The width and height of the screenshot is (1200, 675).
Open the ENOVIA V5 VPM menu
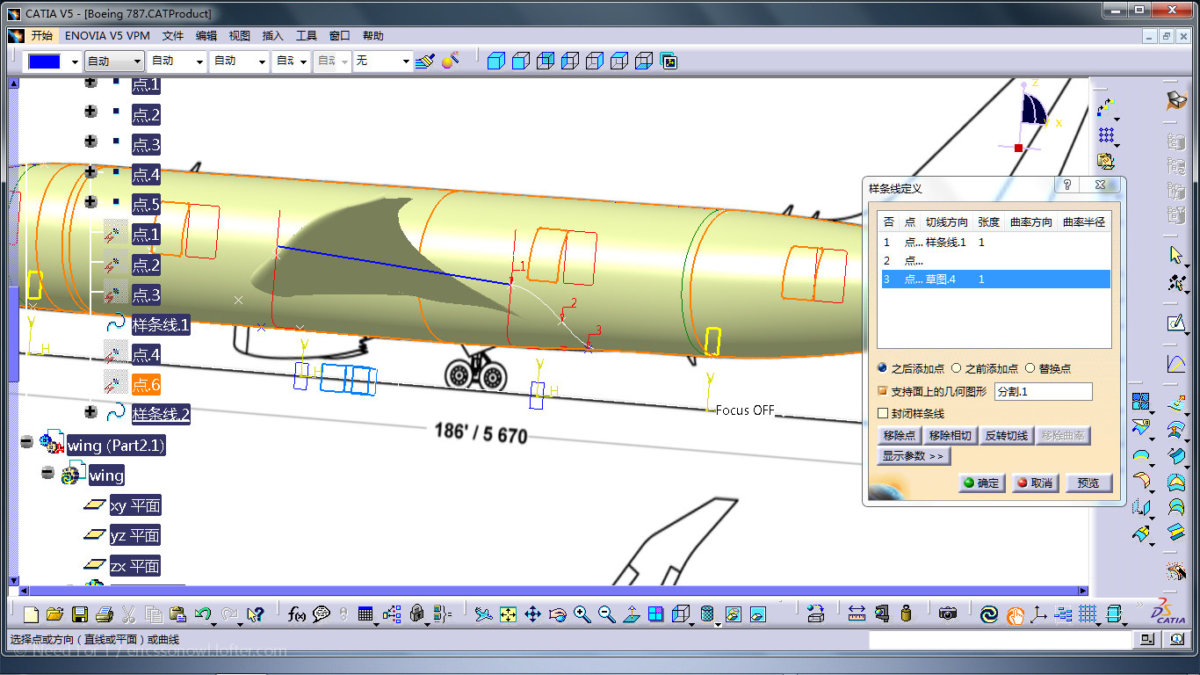coord(107,35)
